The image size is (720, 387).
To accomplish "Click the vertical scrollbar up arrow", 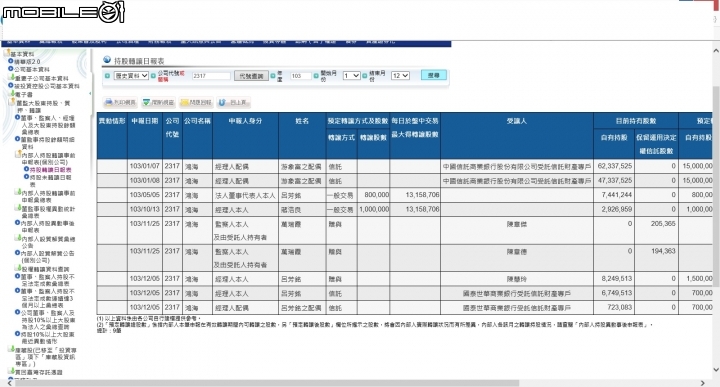I will point(716,50).
